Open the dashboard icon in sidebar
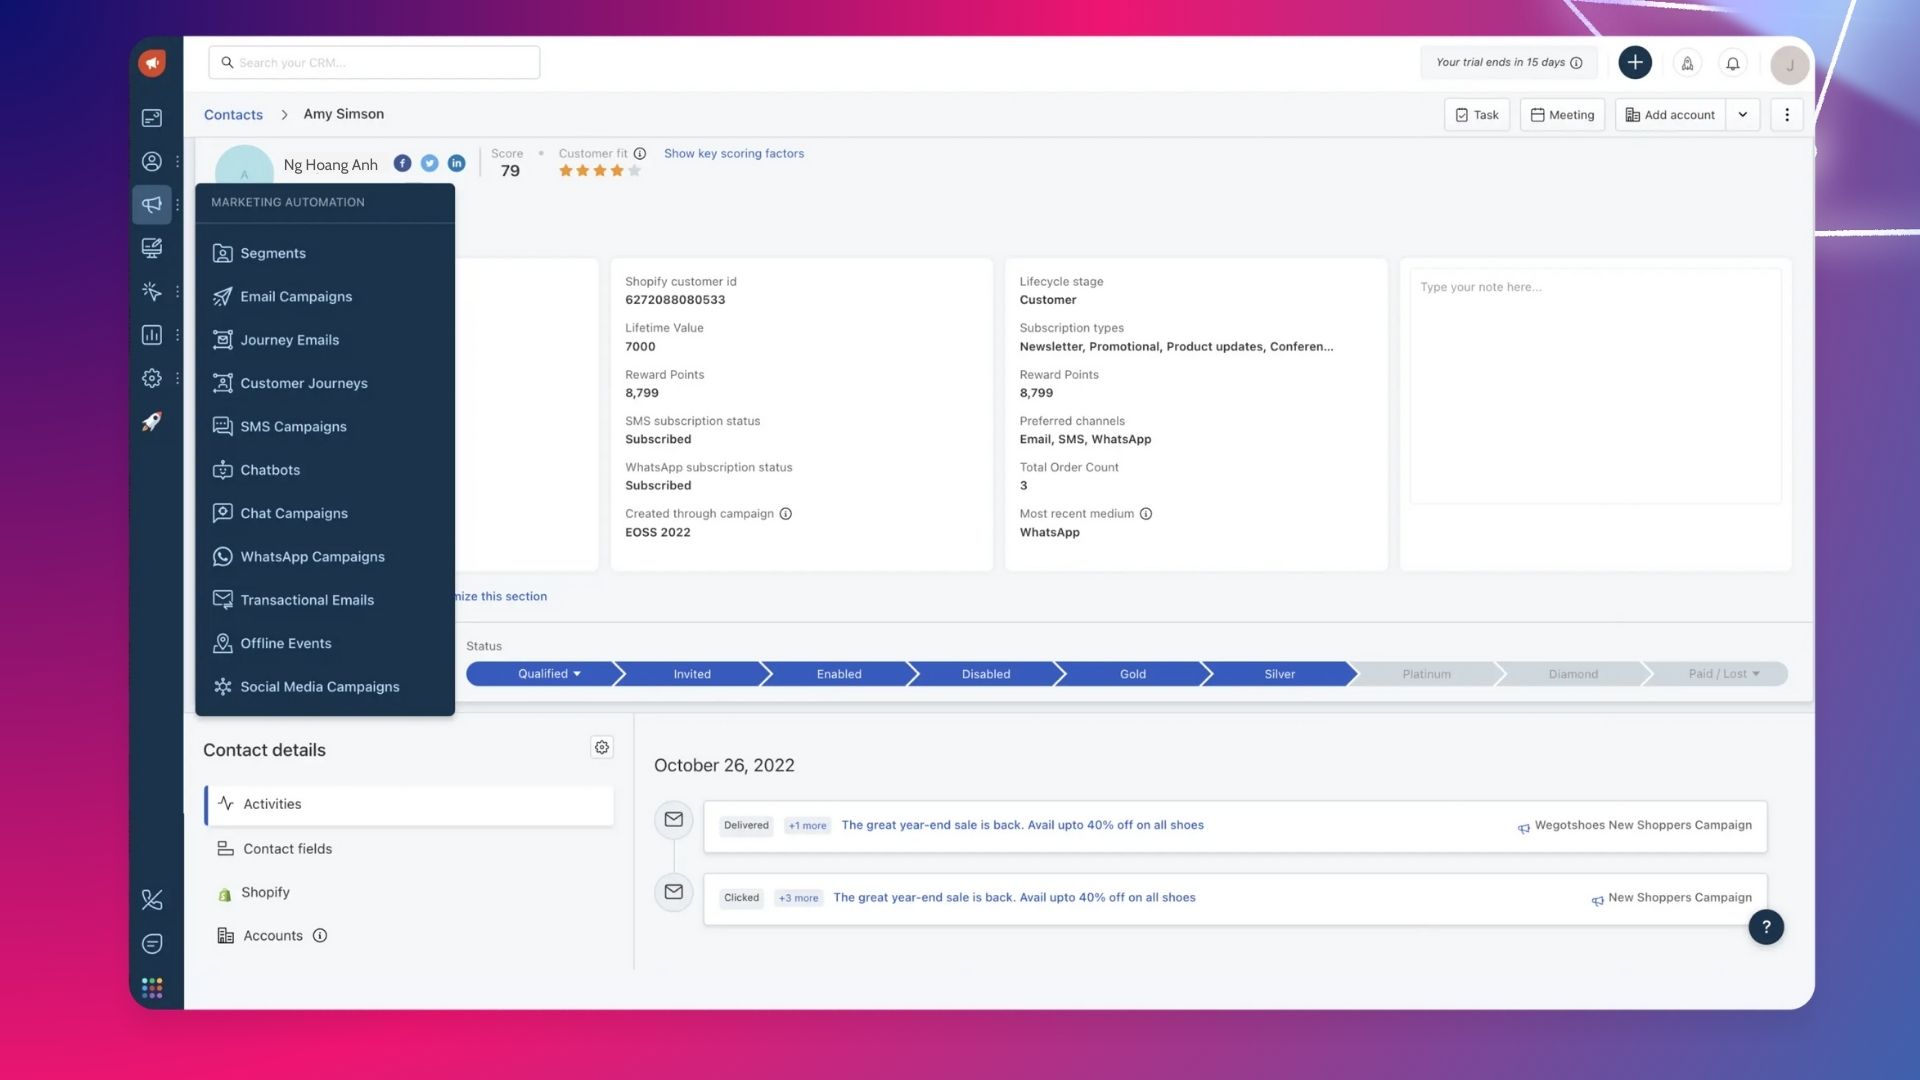This screenshot has width=1920, height=1080. pyautogui.click(x=152, y=118)
